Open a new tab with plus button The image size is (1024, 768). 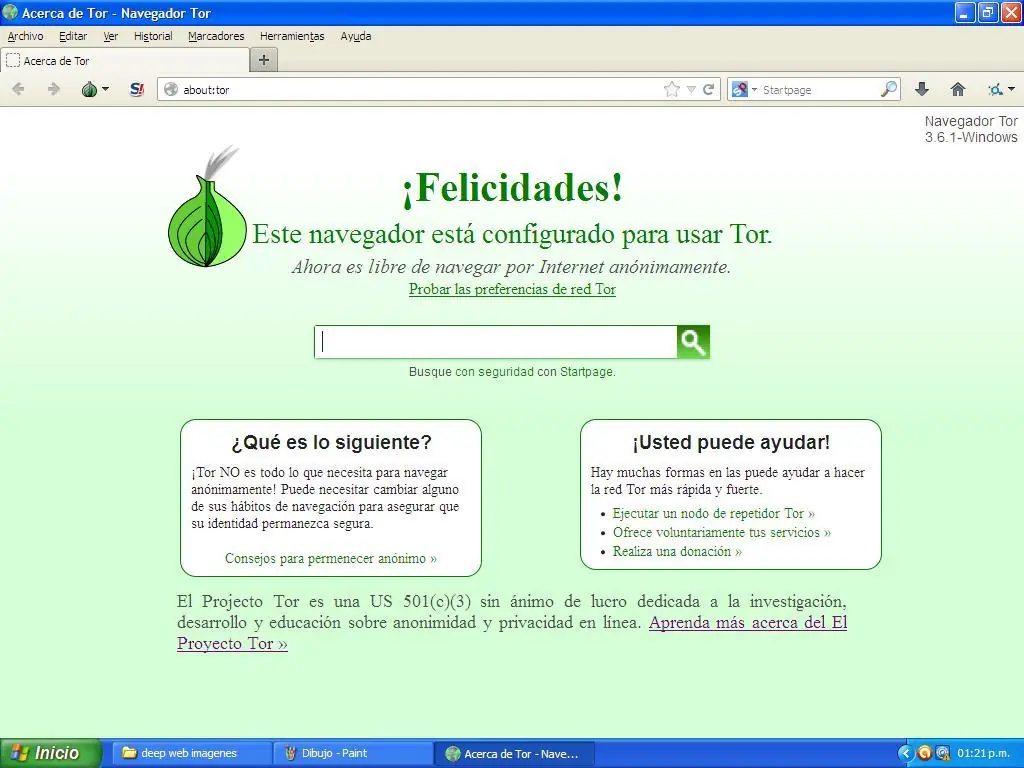coord(264,60)
